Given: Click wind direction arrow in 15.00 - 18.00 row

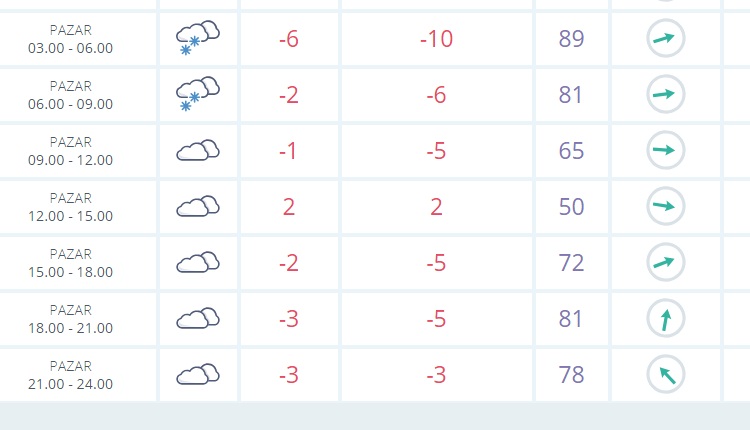Looking at the screenshot, I should [x=665, y=262].
